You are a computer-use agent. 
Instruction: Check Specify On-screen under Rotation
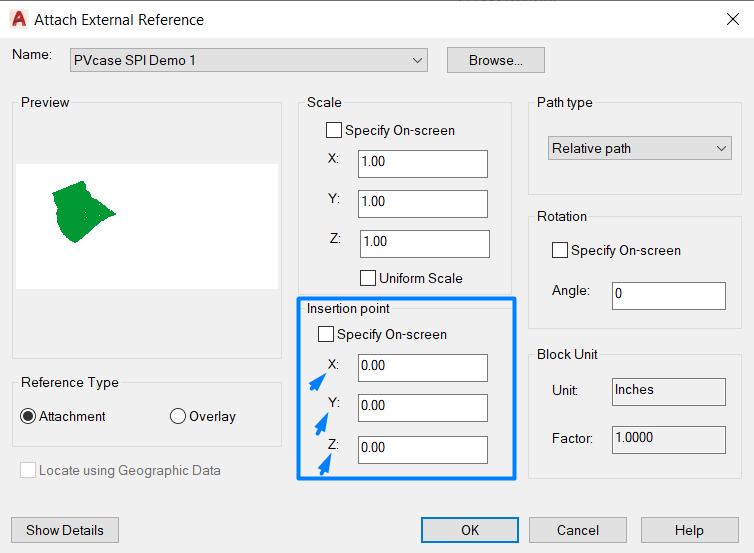(560, 250)
